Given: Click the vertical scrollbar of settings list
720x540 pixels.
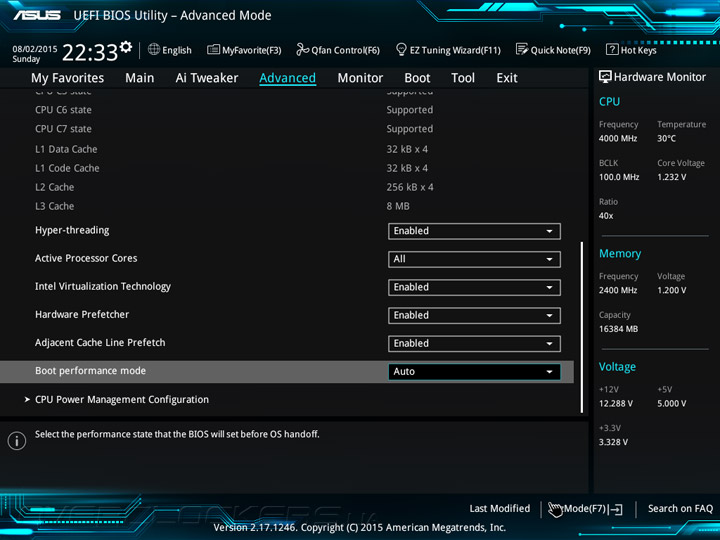Looking at the screenshot, I should pos(582,327).
